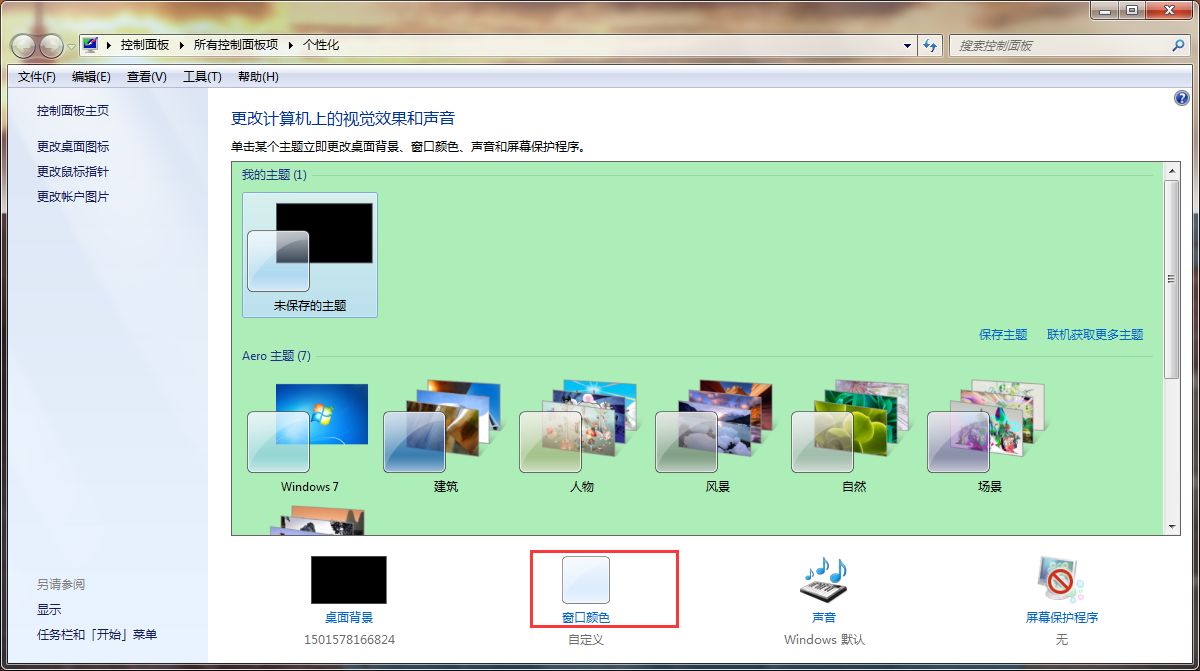Screen dimensions: 1200x671
Task: Minimize the 个性化 window
Action: point(1105,10)
